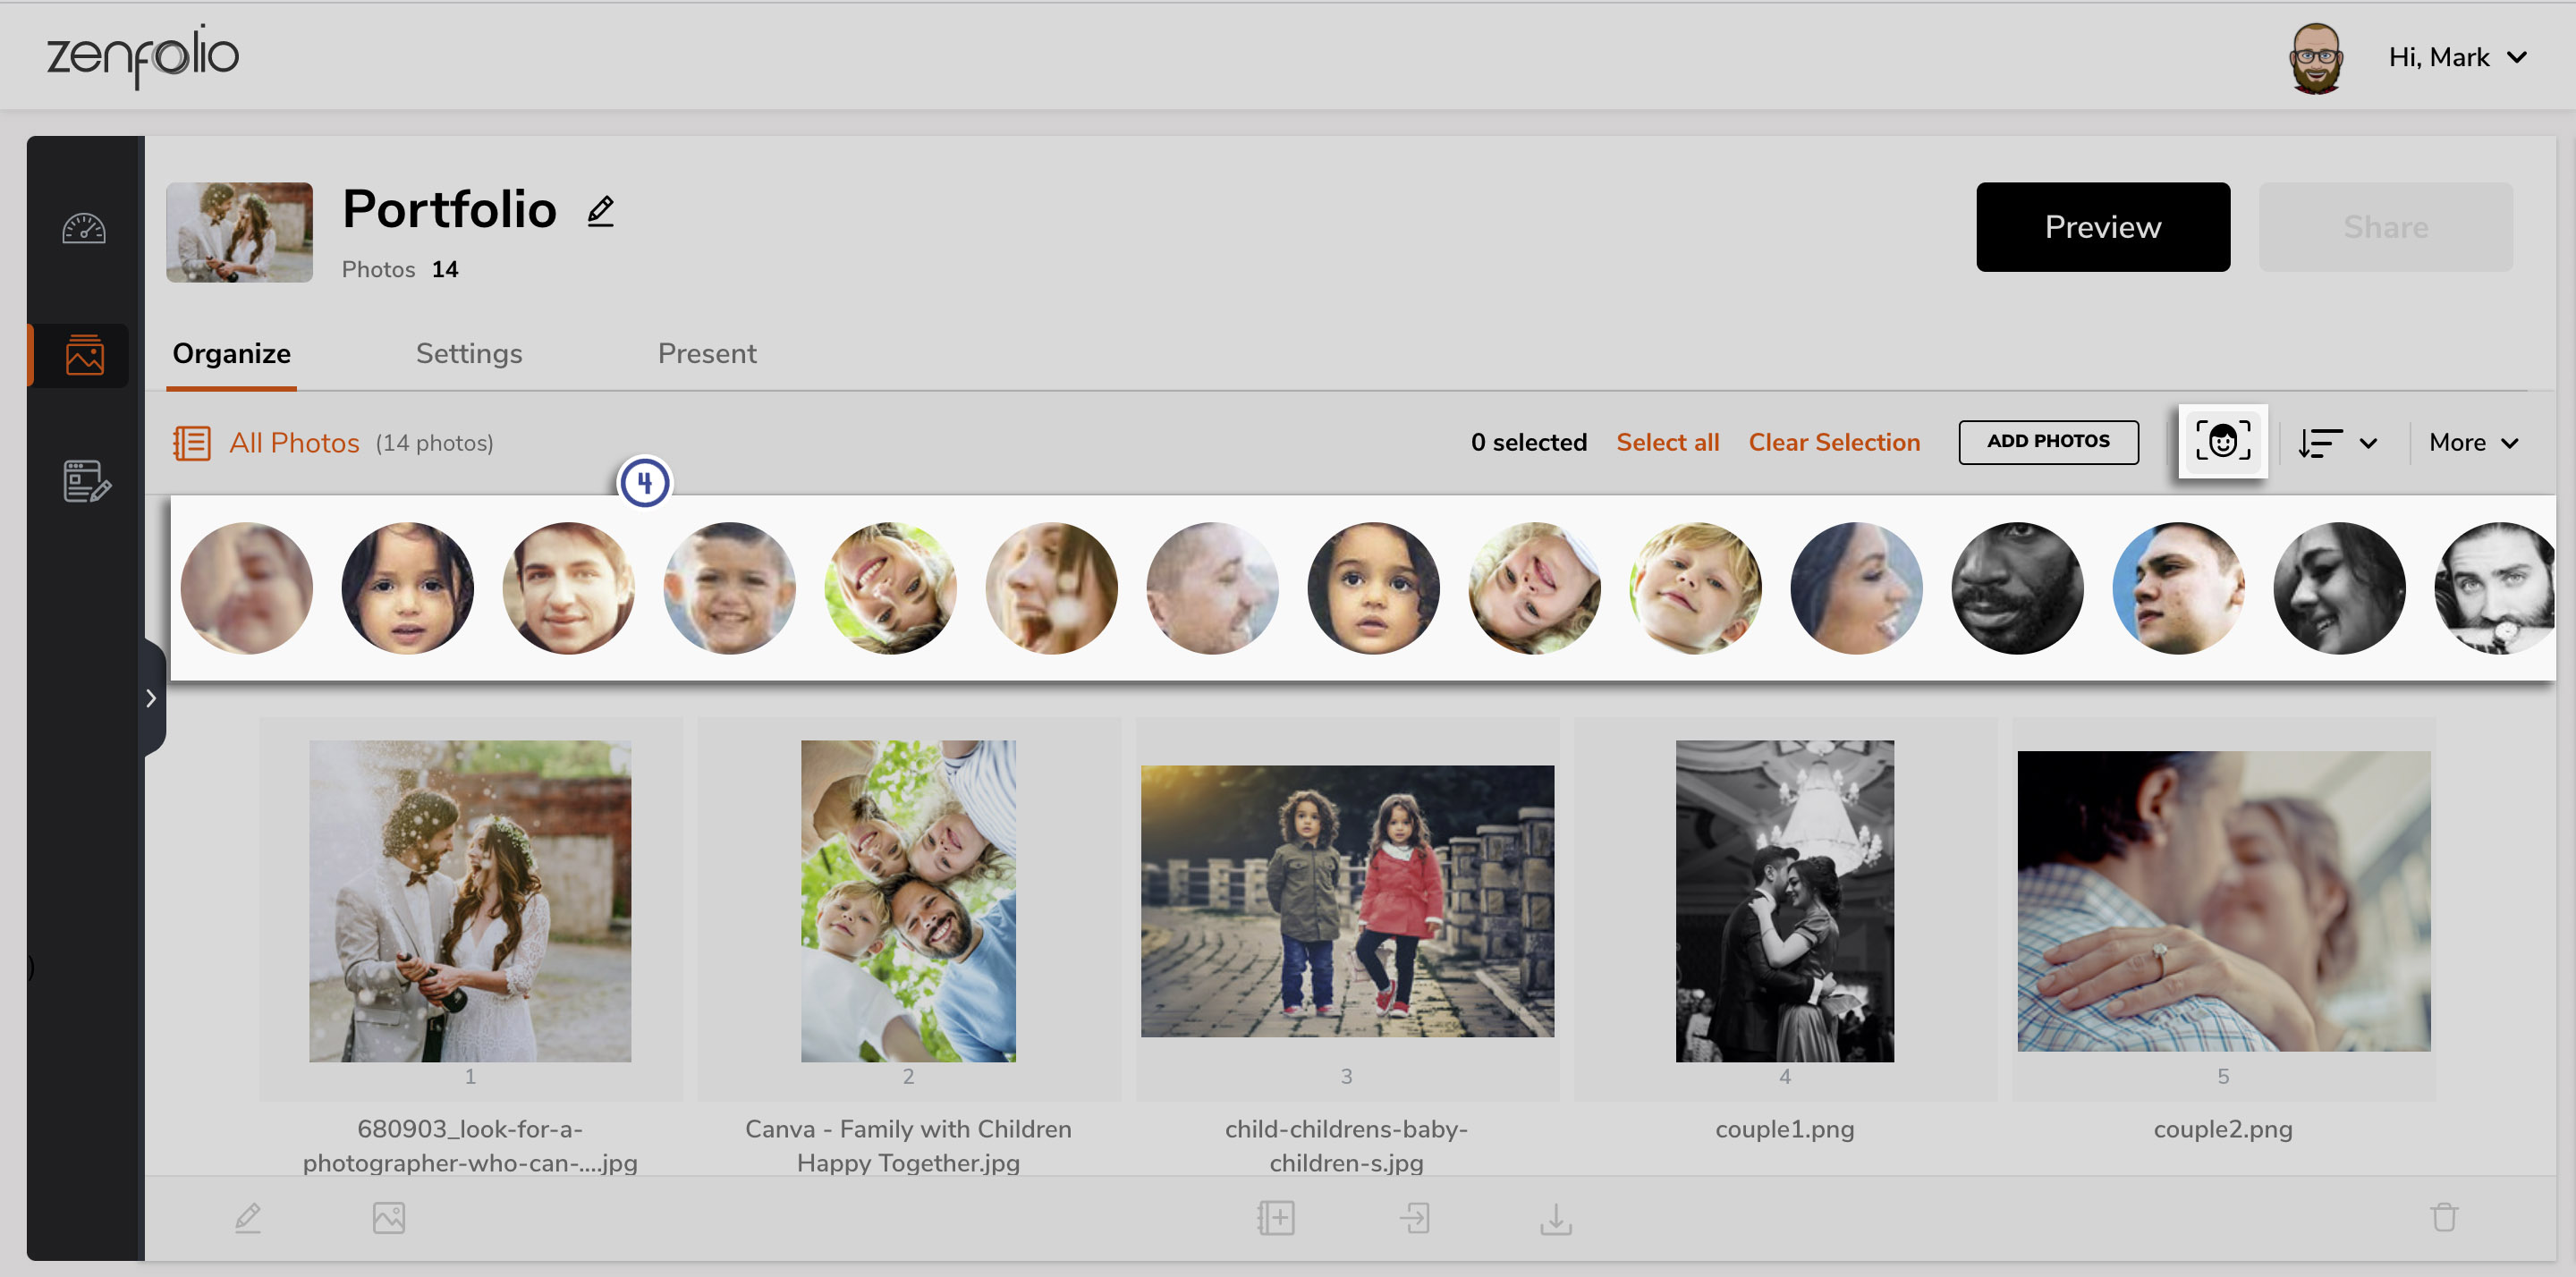Toggle the face recognition filter
The image size is (2576, 1277).
point(2223,442)
